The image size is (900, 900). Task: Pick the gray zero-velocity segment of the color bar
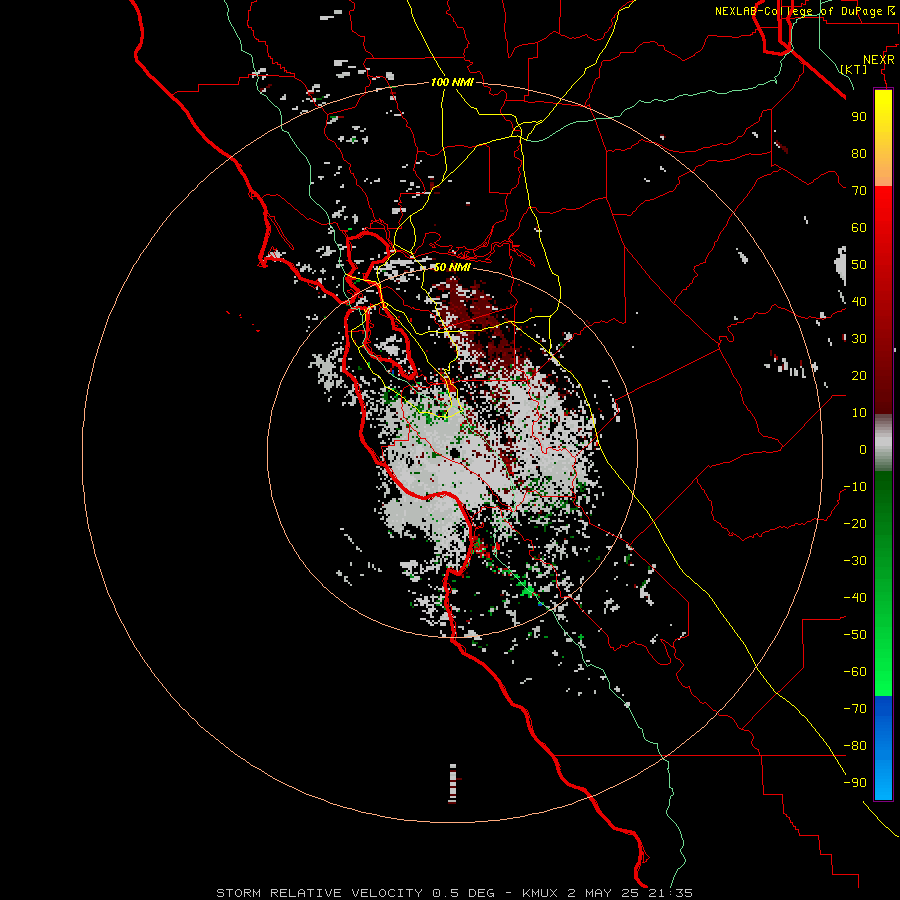click(883, 443)
